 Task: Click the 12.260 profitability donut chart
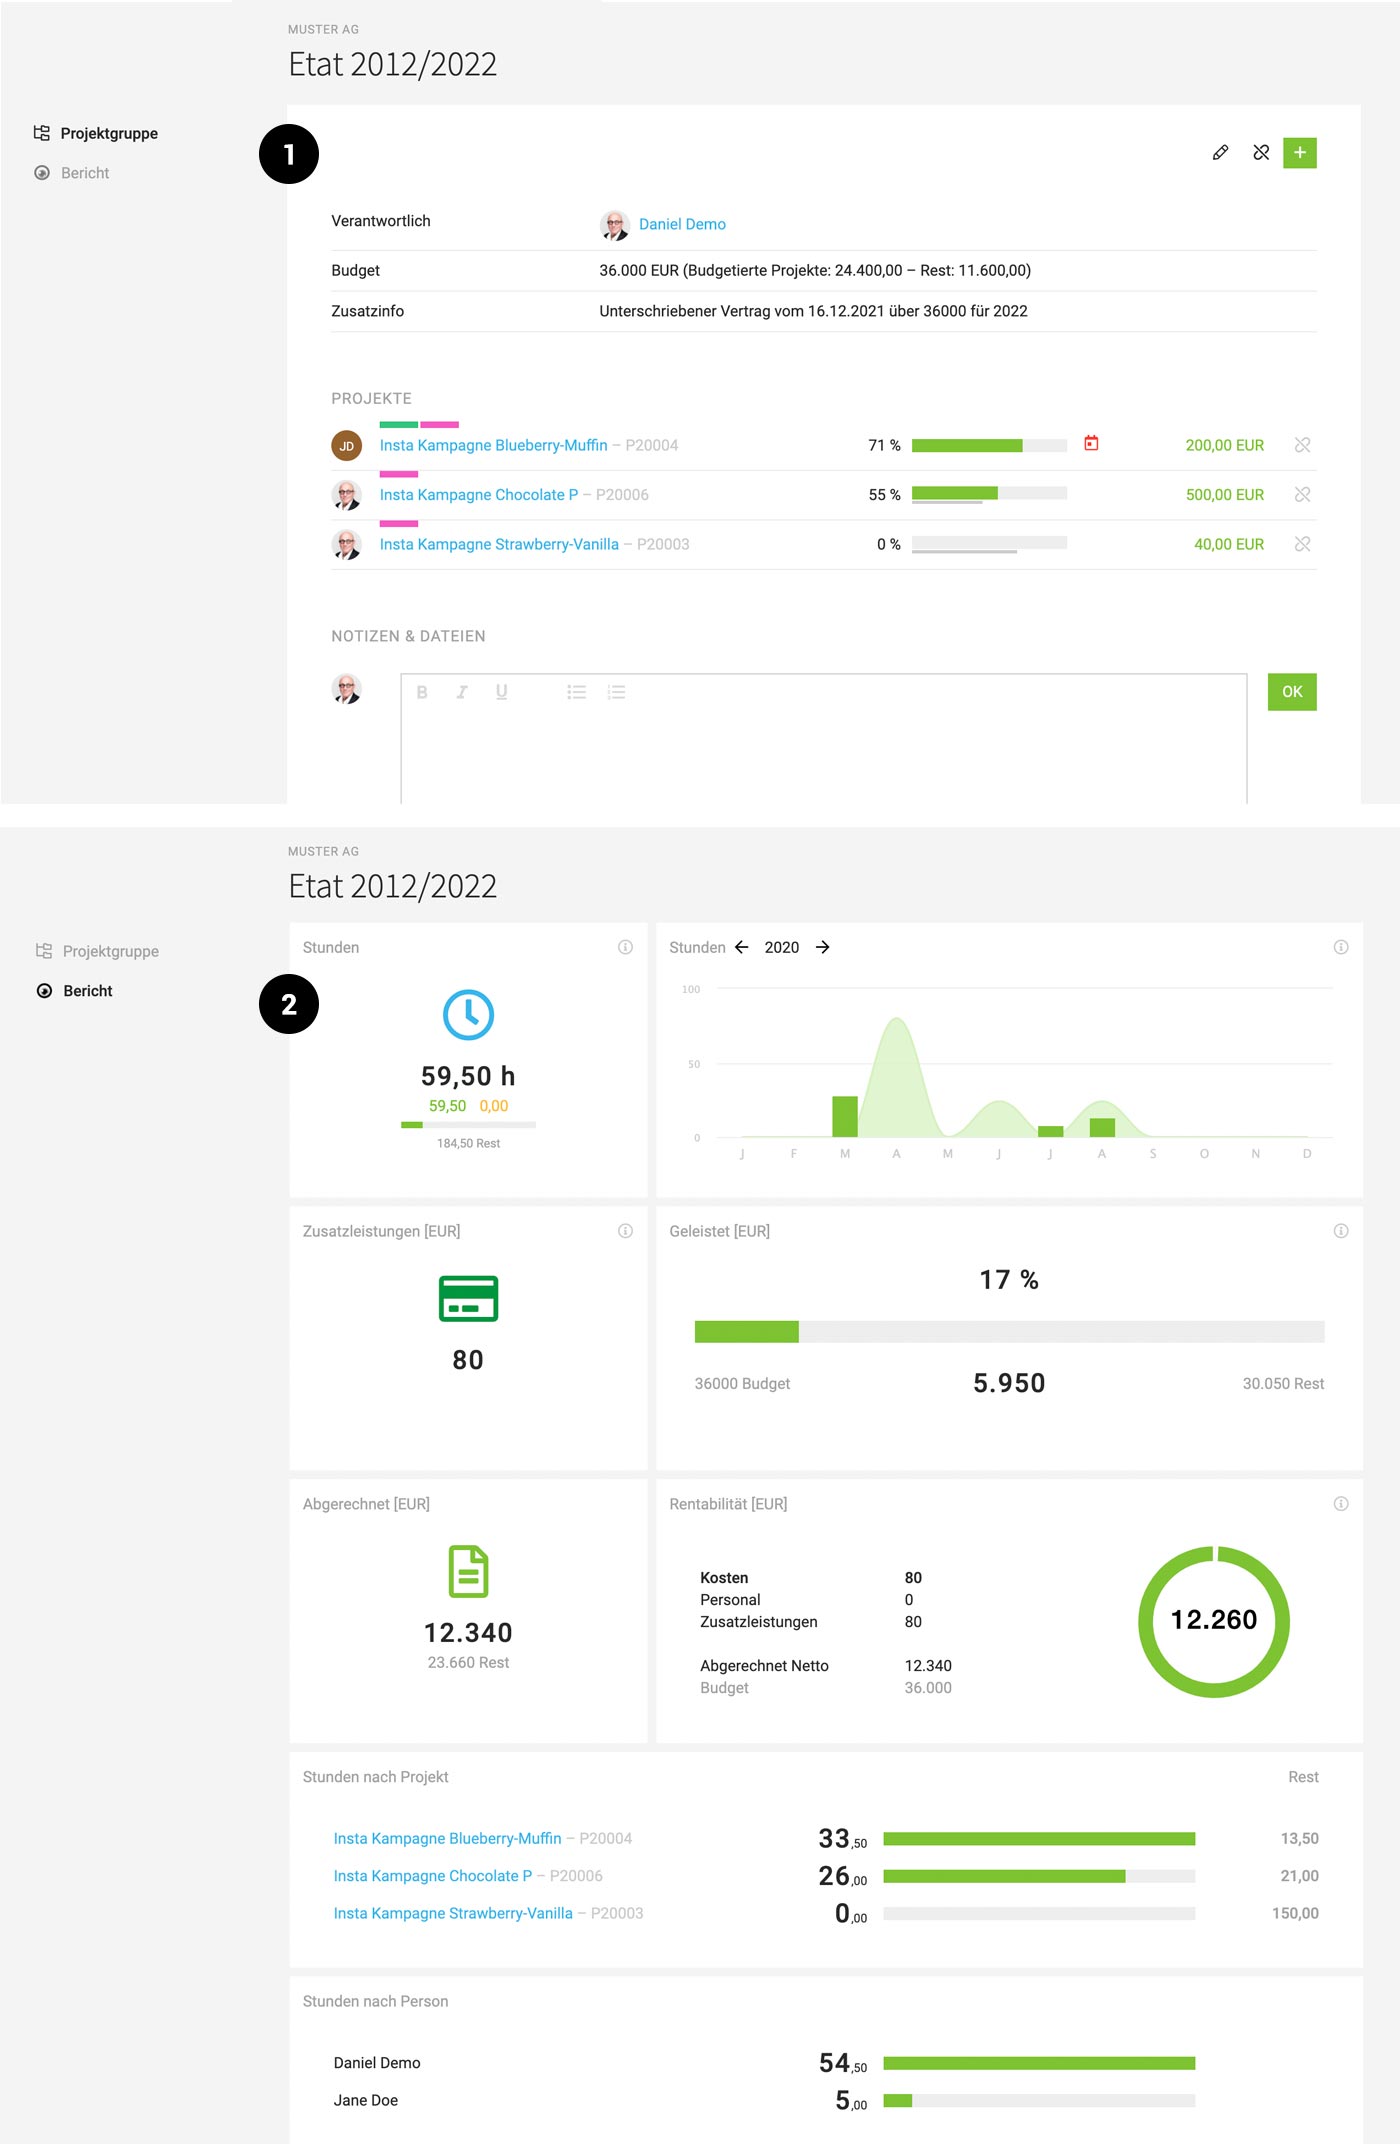coord(1214,1621)
